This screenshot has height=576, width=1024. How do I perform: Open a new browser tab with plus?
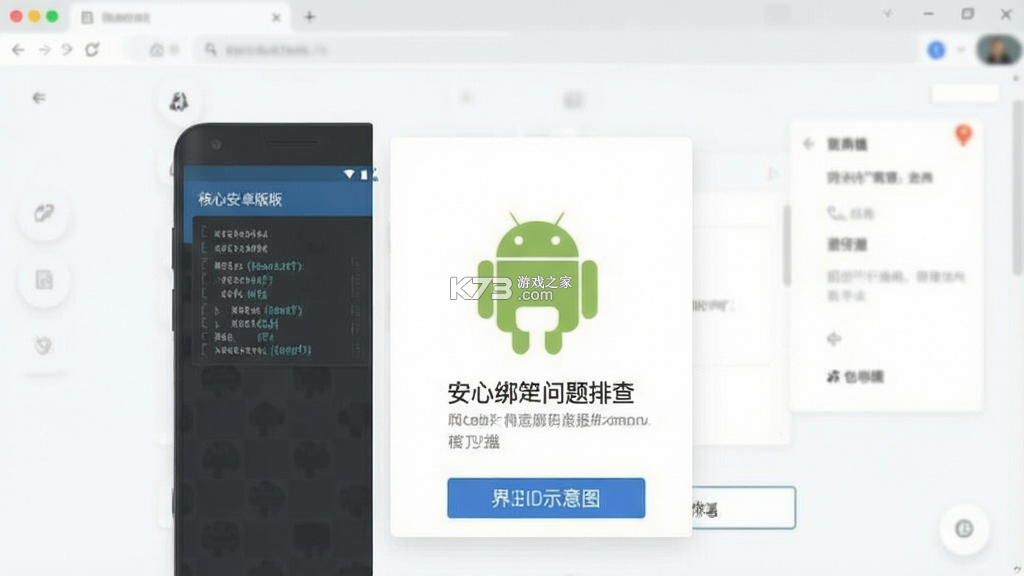coord(310,18)
